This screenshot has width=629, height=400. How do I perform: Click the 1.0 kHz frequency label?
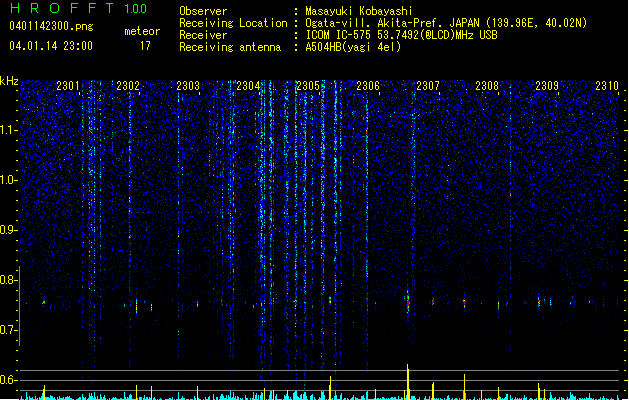9,180
